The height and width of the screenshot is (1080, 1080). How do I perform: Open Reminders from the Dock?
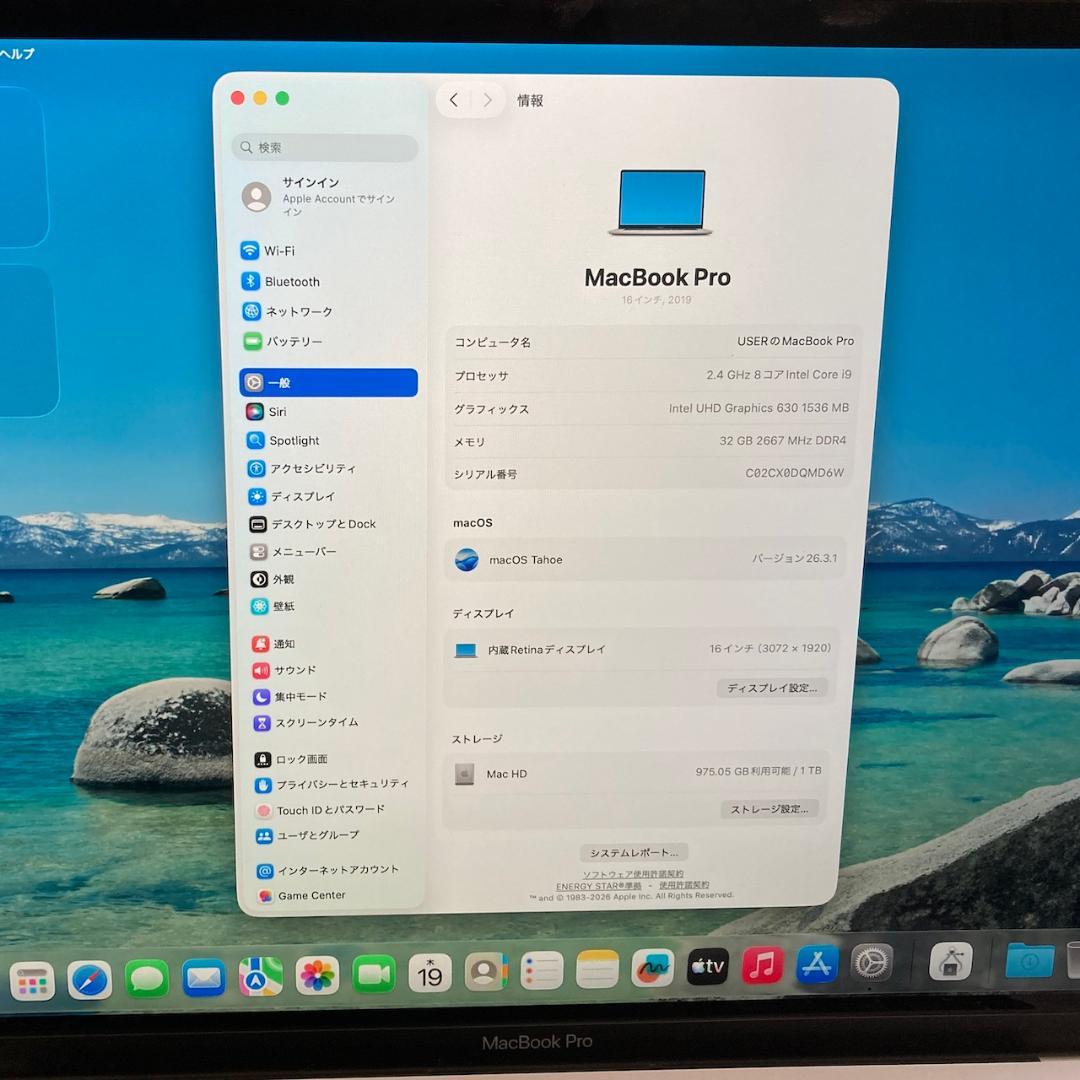pyautogui.click(x=541, y=970)
